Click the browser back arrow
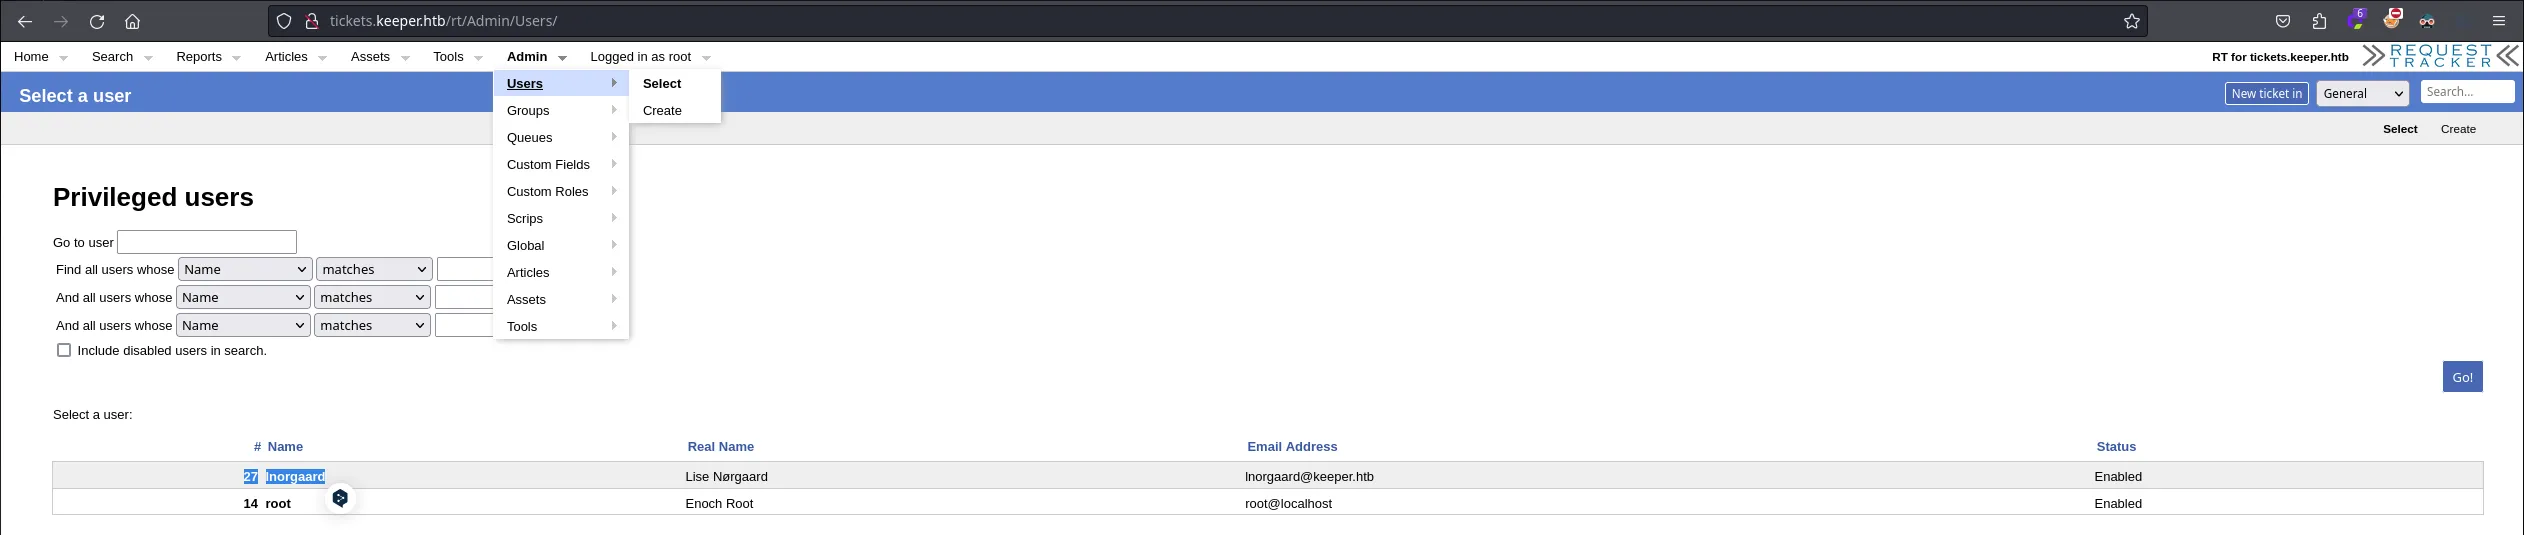Viewport: 2524px width, 535px height. pos(25,21)
